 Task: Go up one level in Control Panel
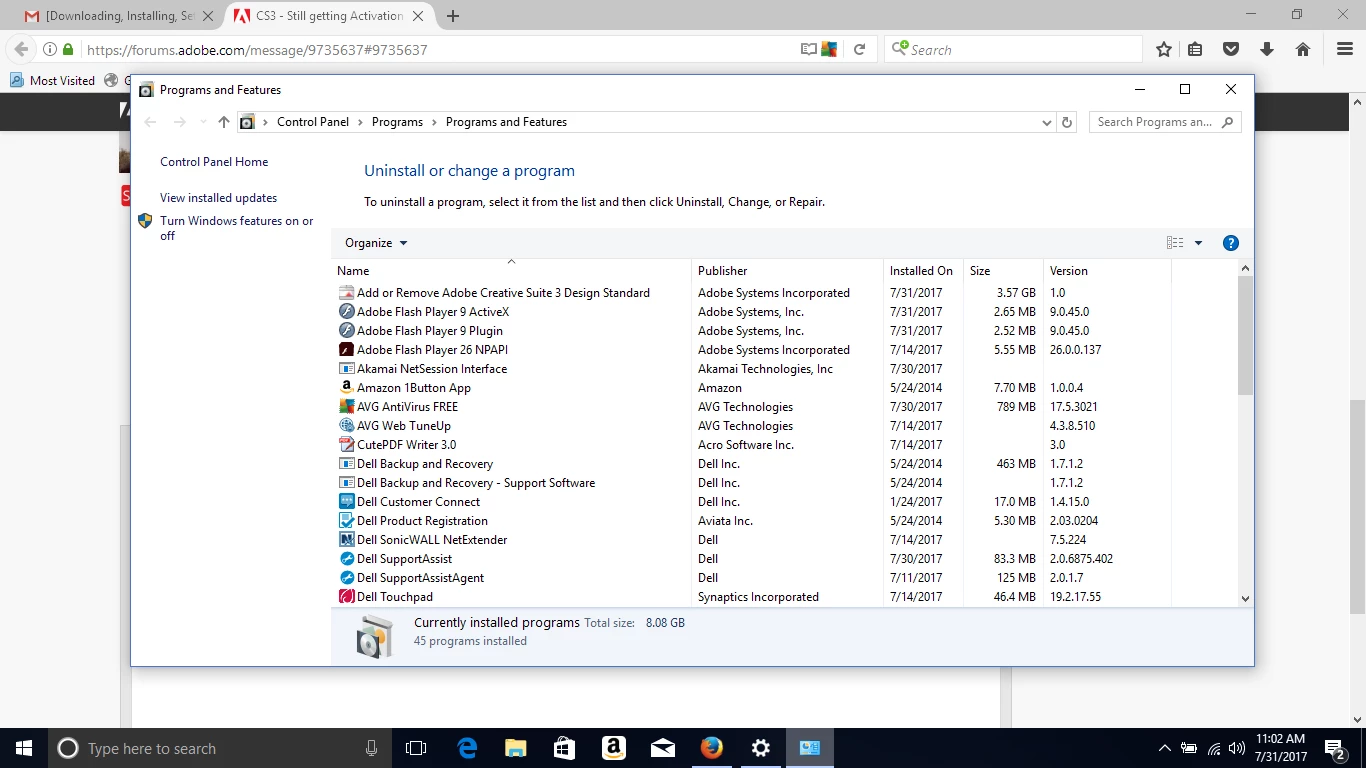(224, 122)
